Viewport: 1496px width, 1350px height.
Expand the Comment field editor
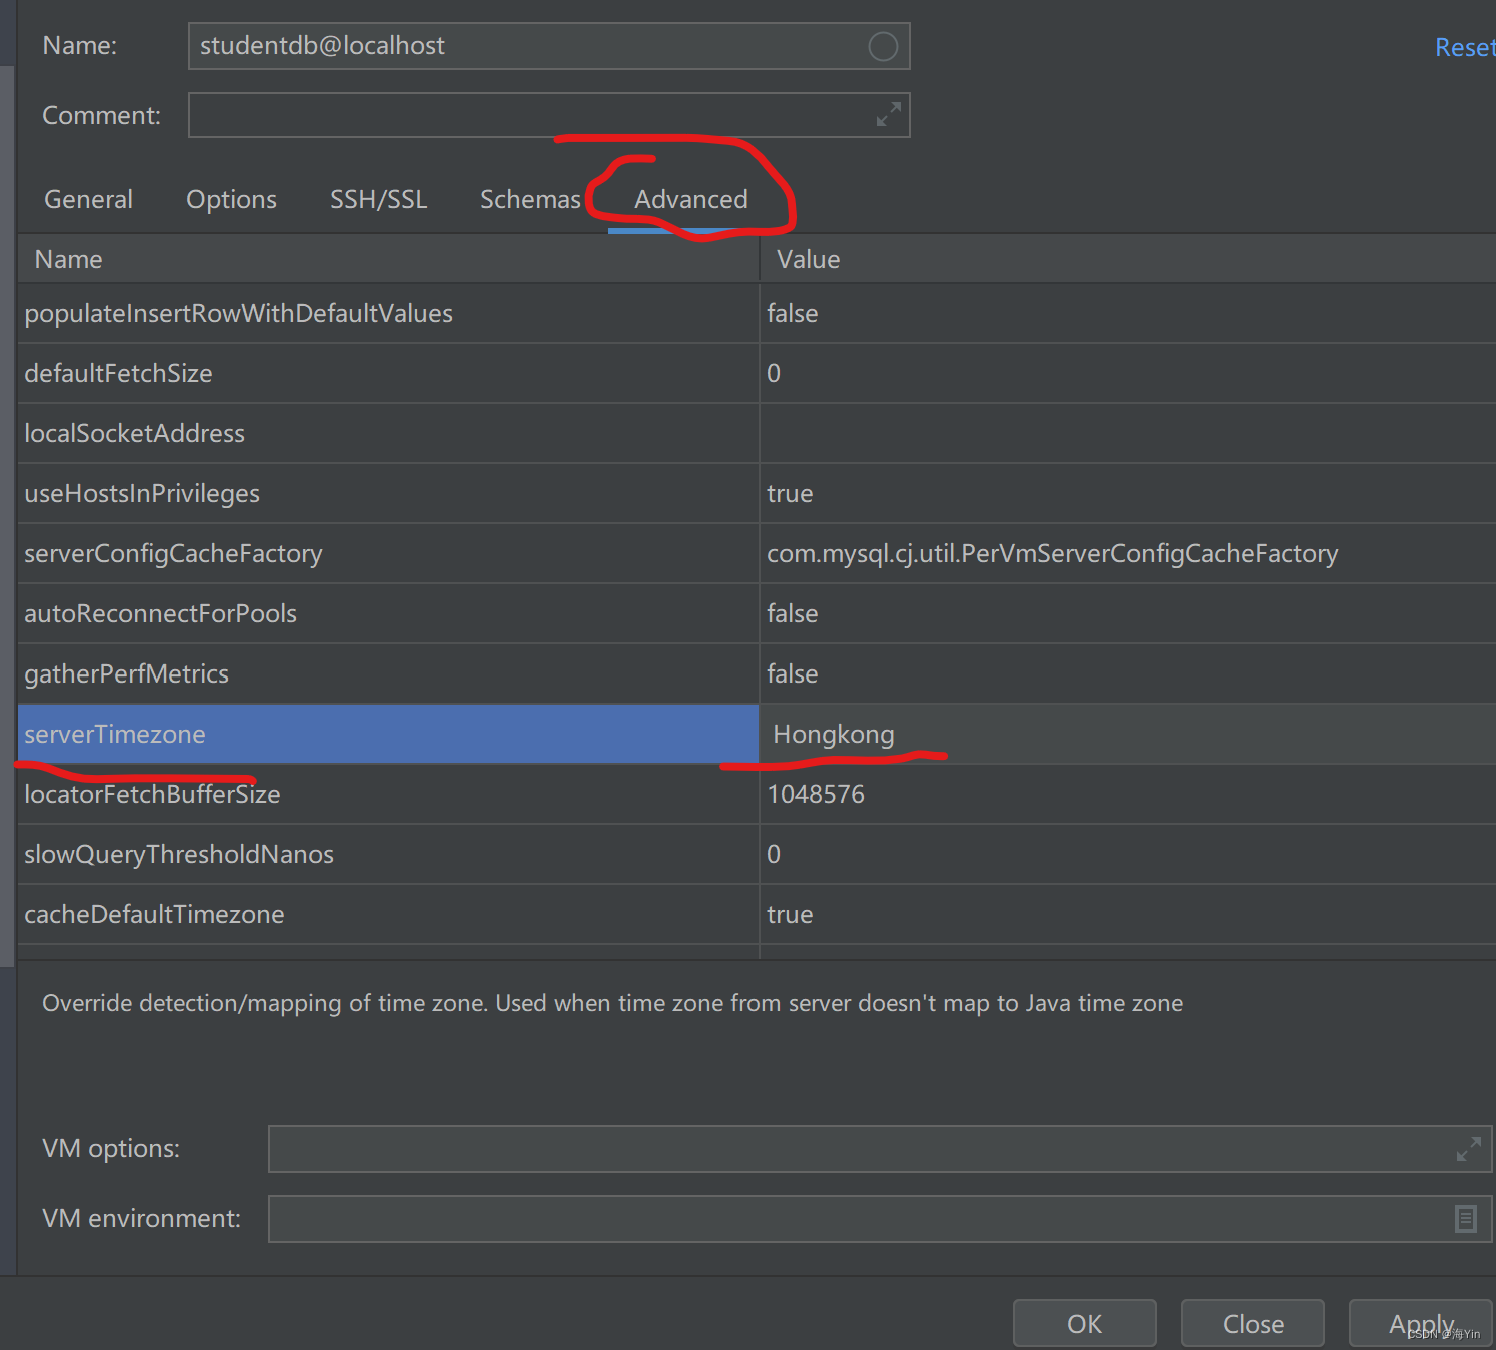pos(888,115)
